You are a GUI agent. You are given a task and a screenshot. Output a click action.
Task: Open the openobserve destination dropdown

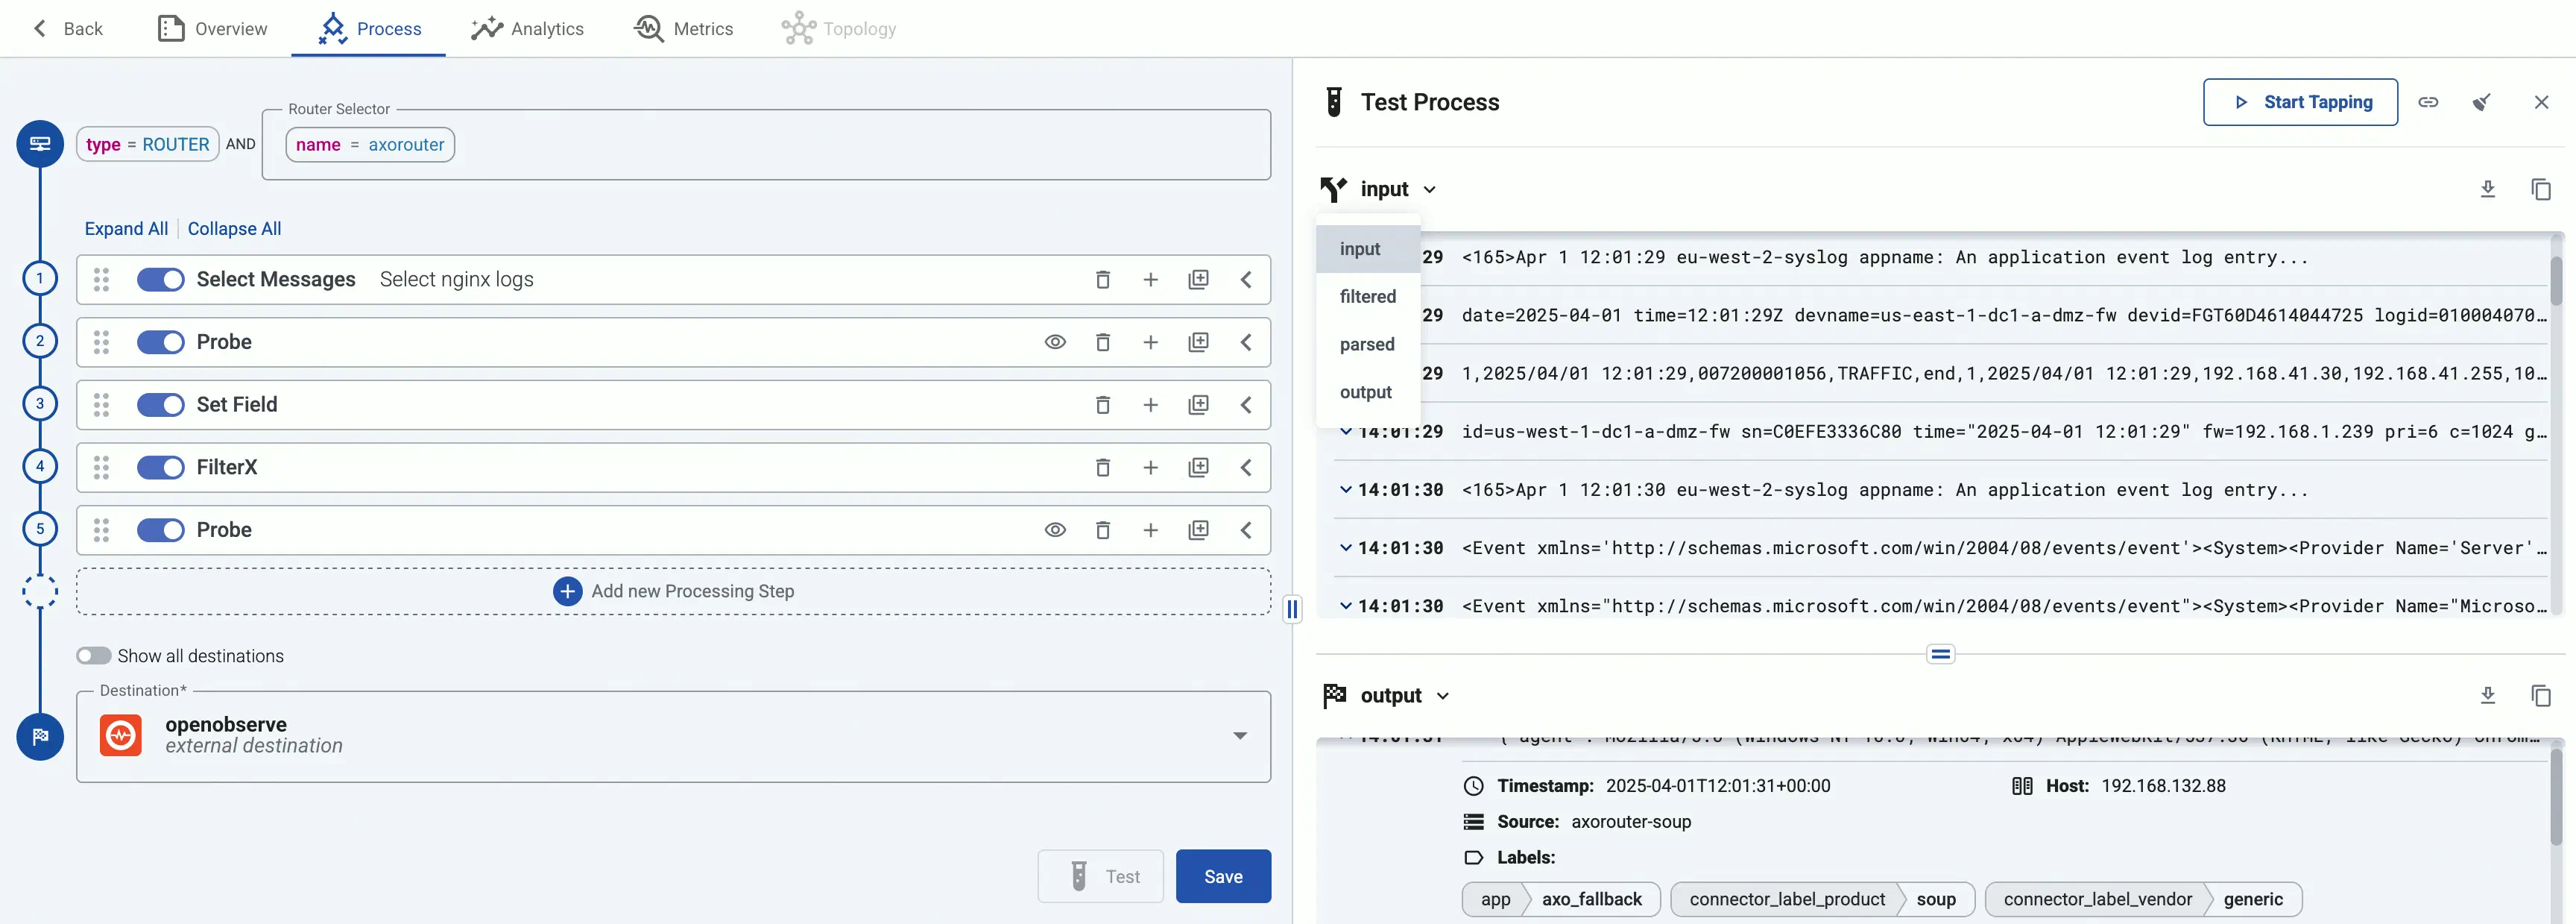(1240, 736)
